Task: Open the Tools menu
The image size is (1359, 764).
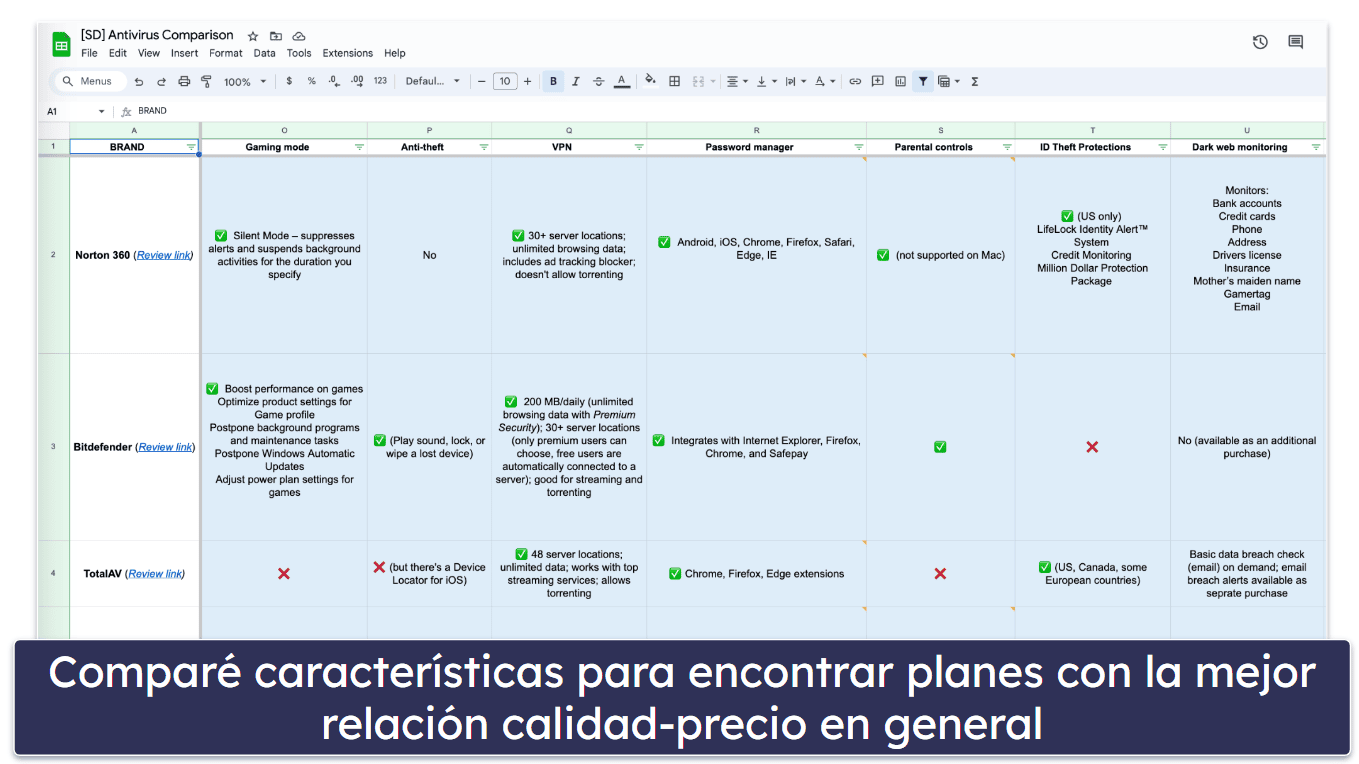Action: point(299,53)
